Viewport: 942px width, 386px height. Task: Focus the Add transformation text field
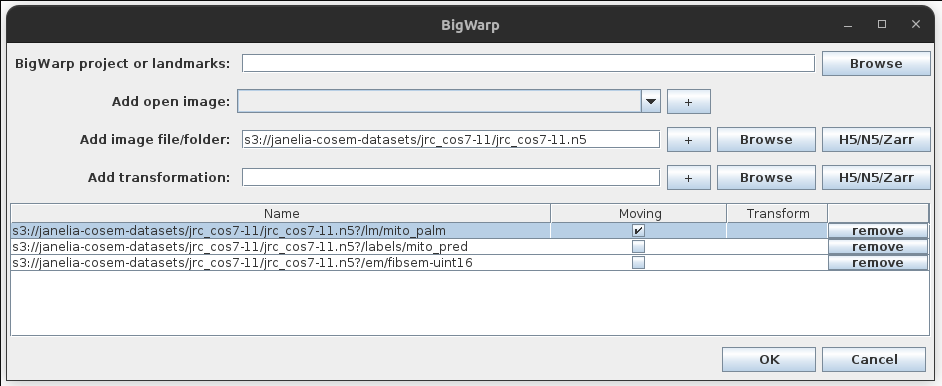pyautogui.click(x=451, y=178)
